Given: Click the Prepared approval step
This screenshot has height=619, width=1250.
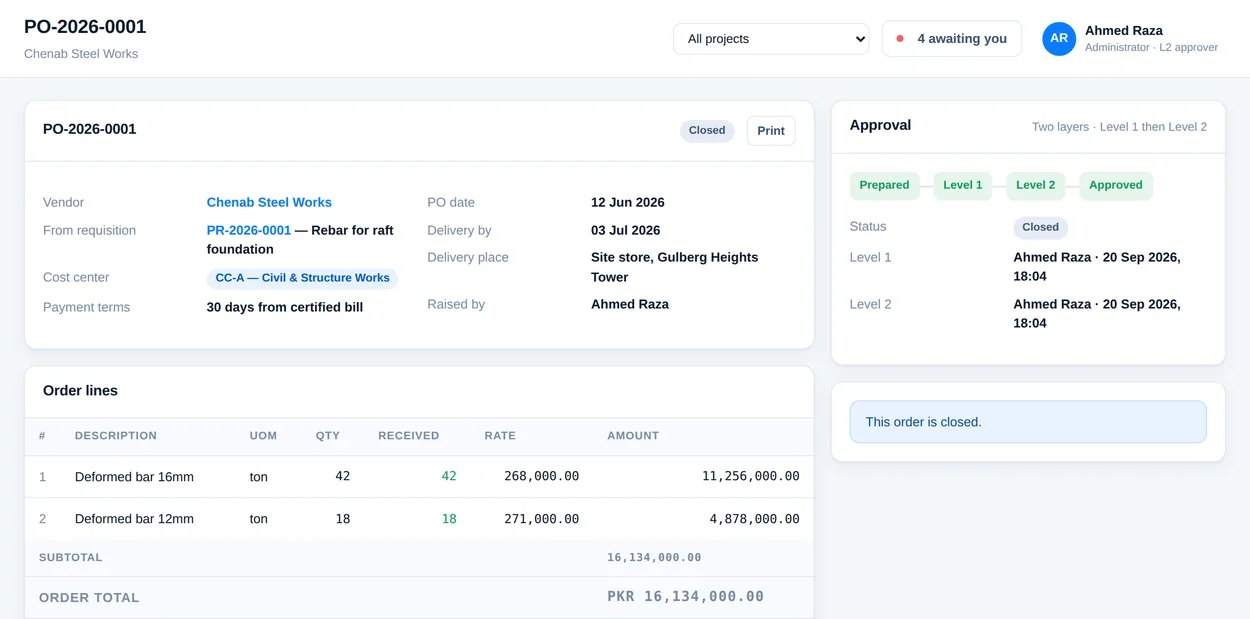Looking at the screenshot, I should [884, 185].
